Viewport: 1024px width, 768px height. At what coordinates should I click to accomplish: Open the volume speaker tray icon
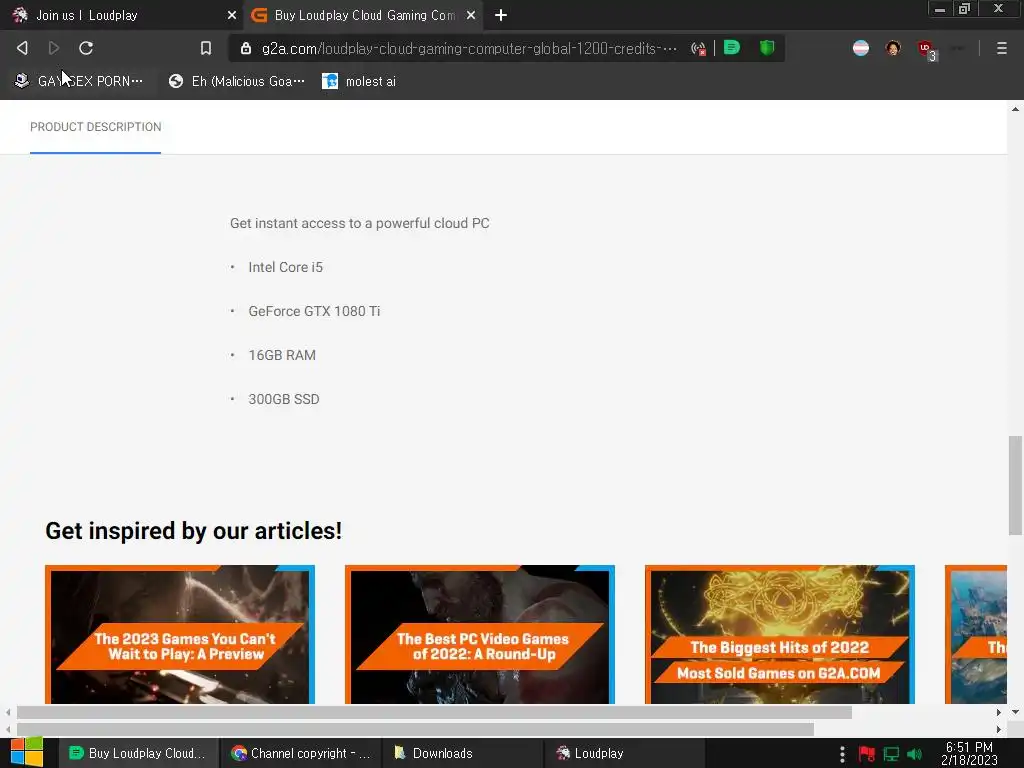[914, 754]
